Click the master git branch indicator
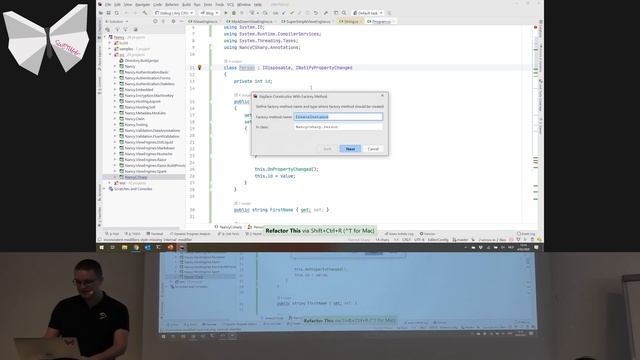This screenshot has width=640, height=360. point(460,240)
